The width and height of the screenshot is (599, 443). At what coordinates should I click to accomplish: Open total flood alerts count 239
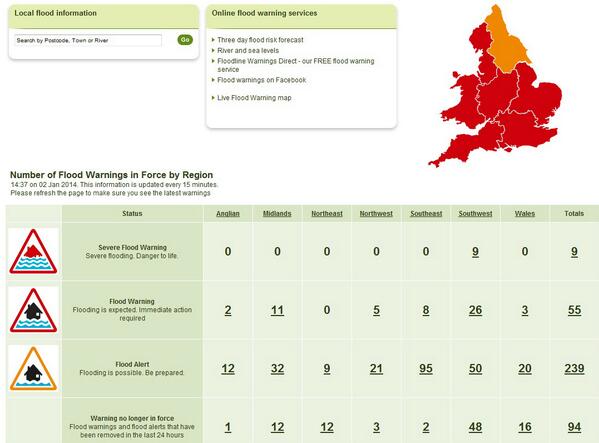tap(574, 369)
